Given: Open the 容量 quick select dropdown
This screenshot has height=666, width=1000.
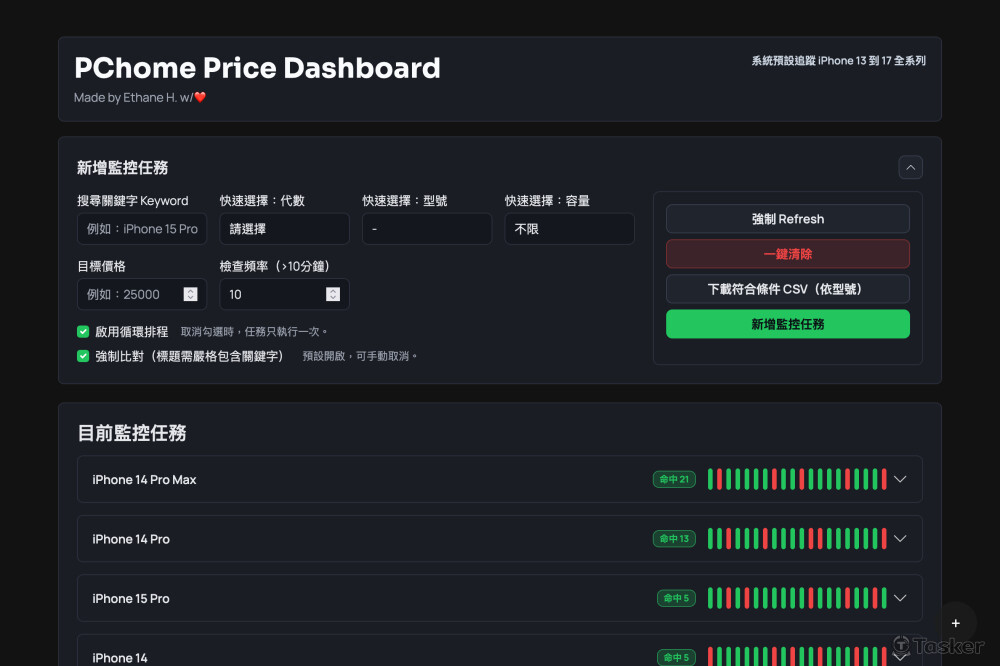Looking at the screenshot, I should coord(569,229).
